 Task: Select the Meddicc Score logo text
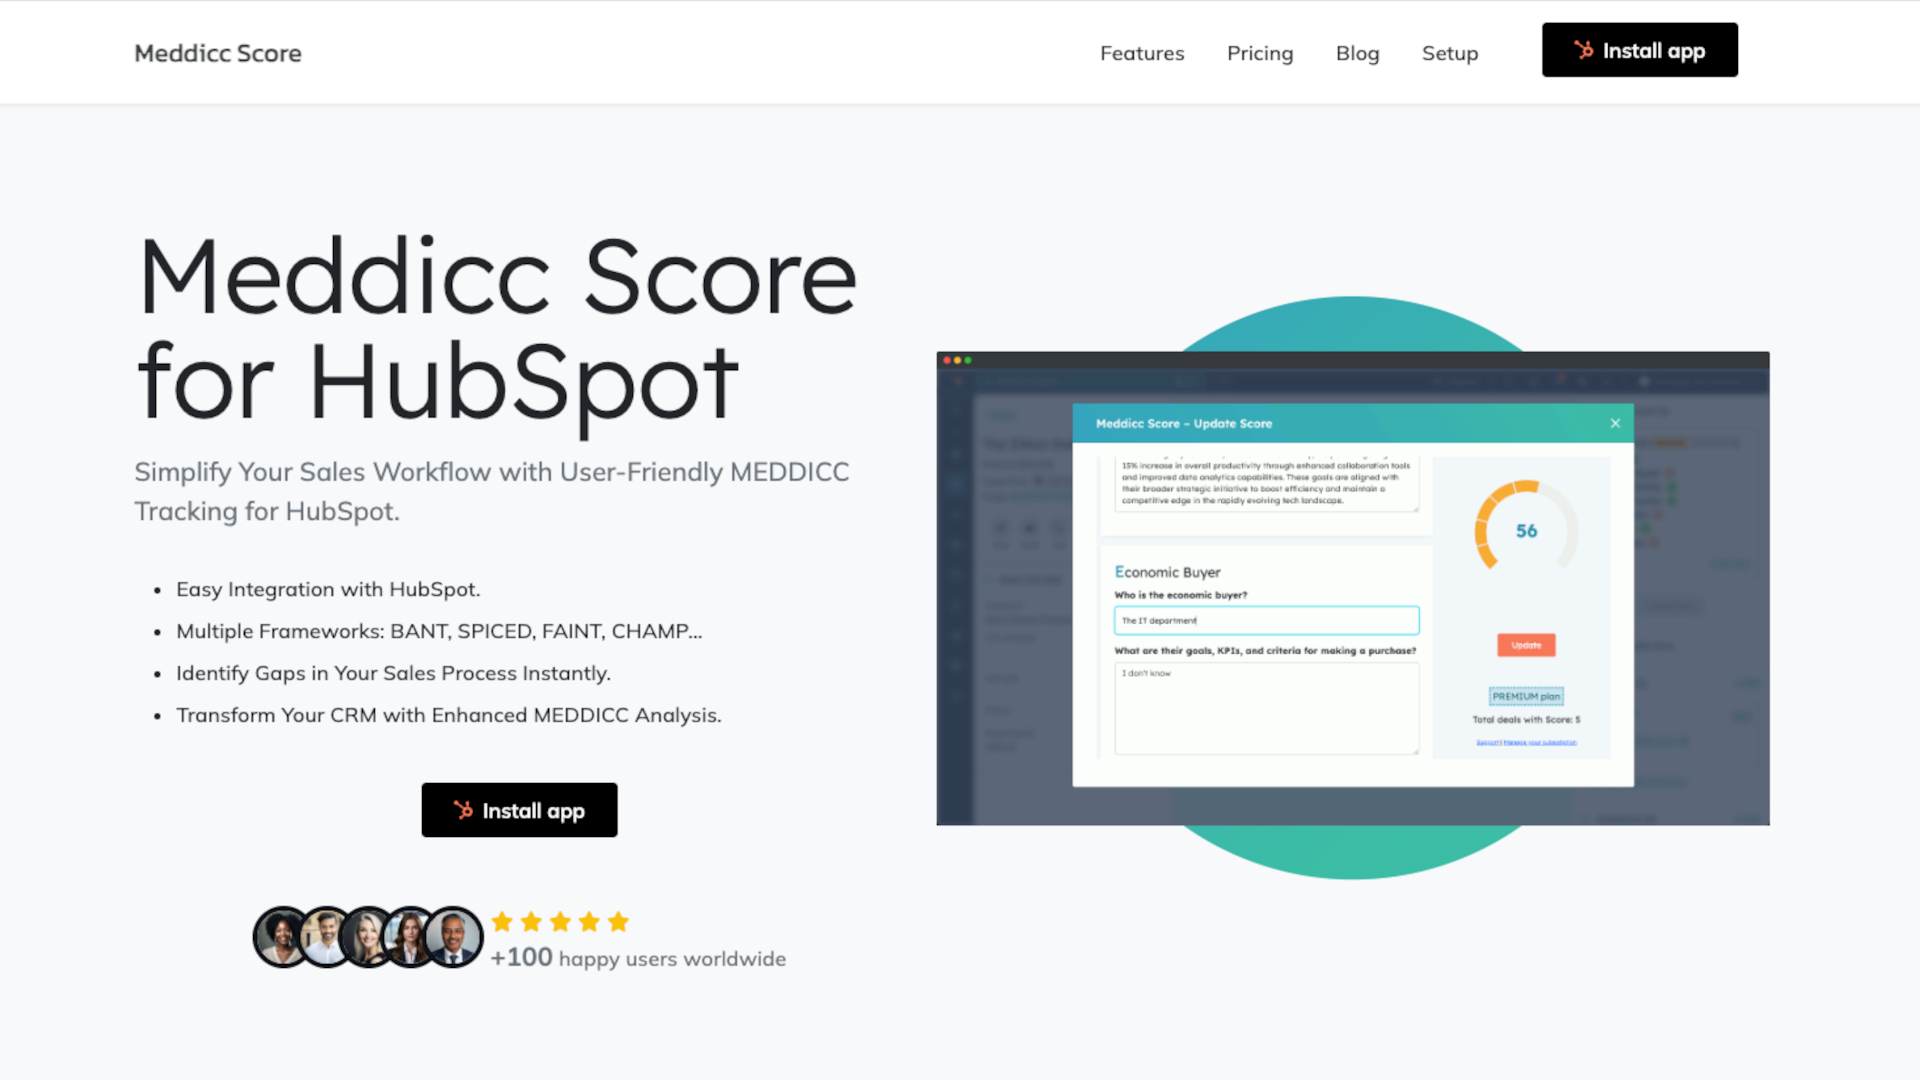click(219, 51)
